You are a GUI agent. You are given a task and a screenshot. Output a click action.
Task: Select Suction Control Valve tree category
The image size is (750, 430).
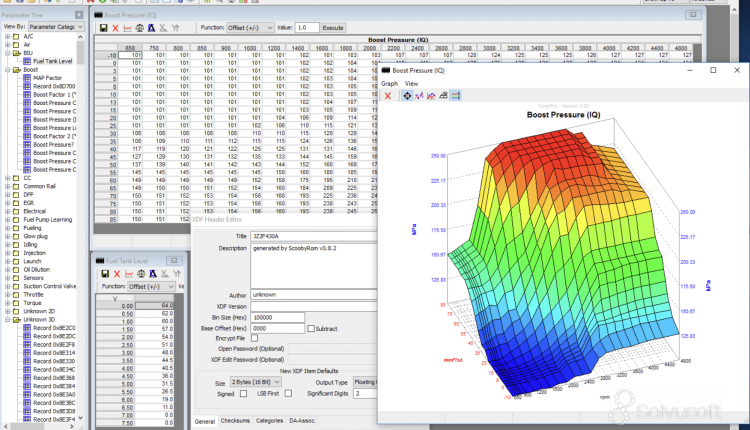click(50, 286)
